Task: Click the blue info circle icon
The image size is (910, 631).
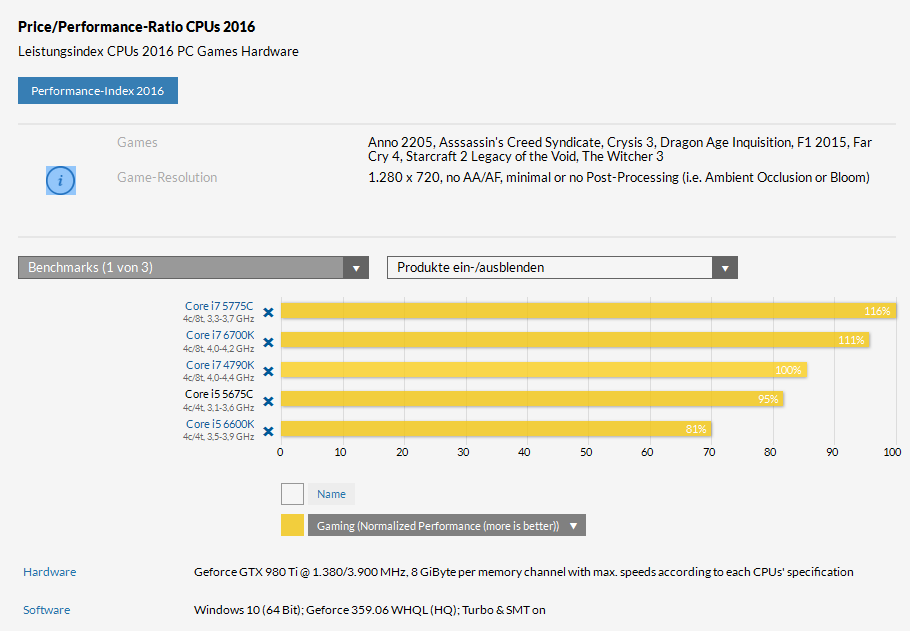Action: click(60, 181)
